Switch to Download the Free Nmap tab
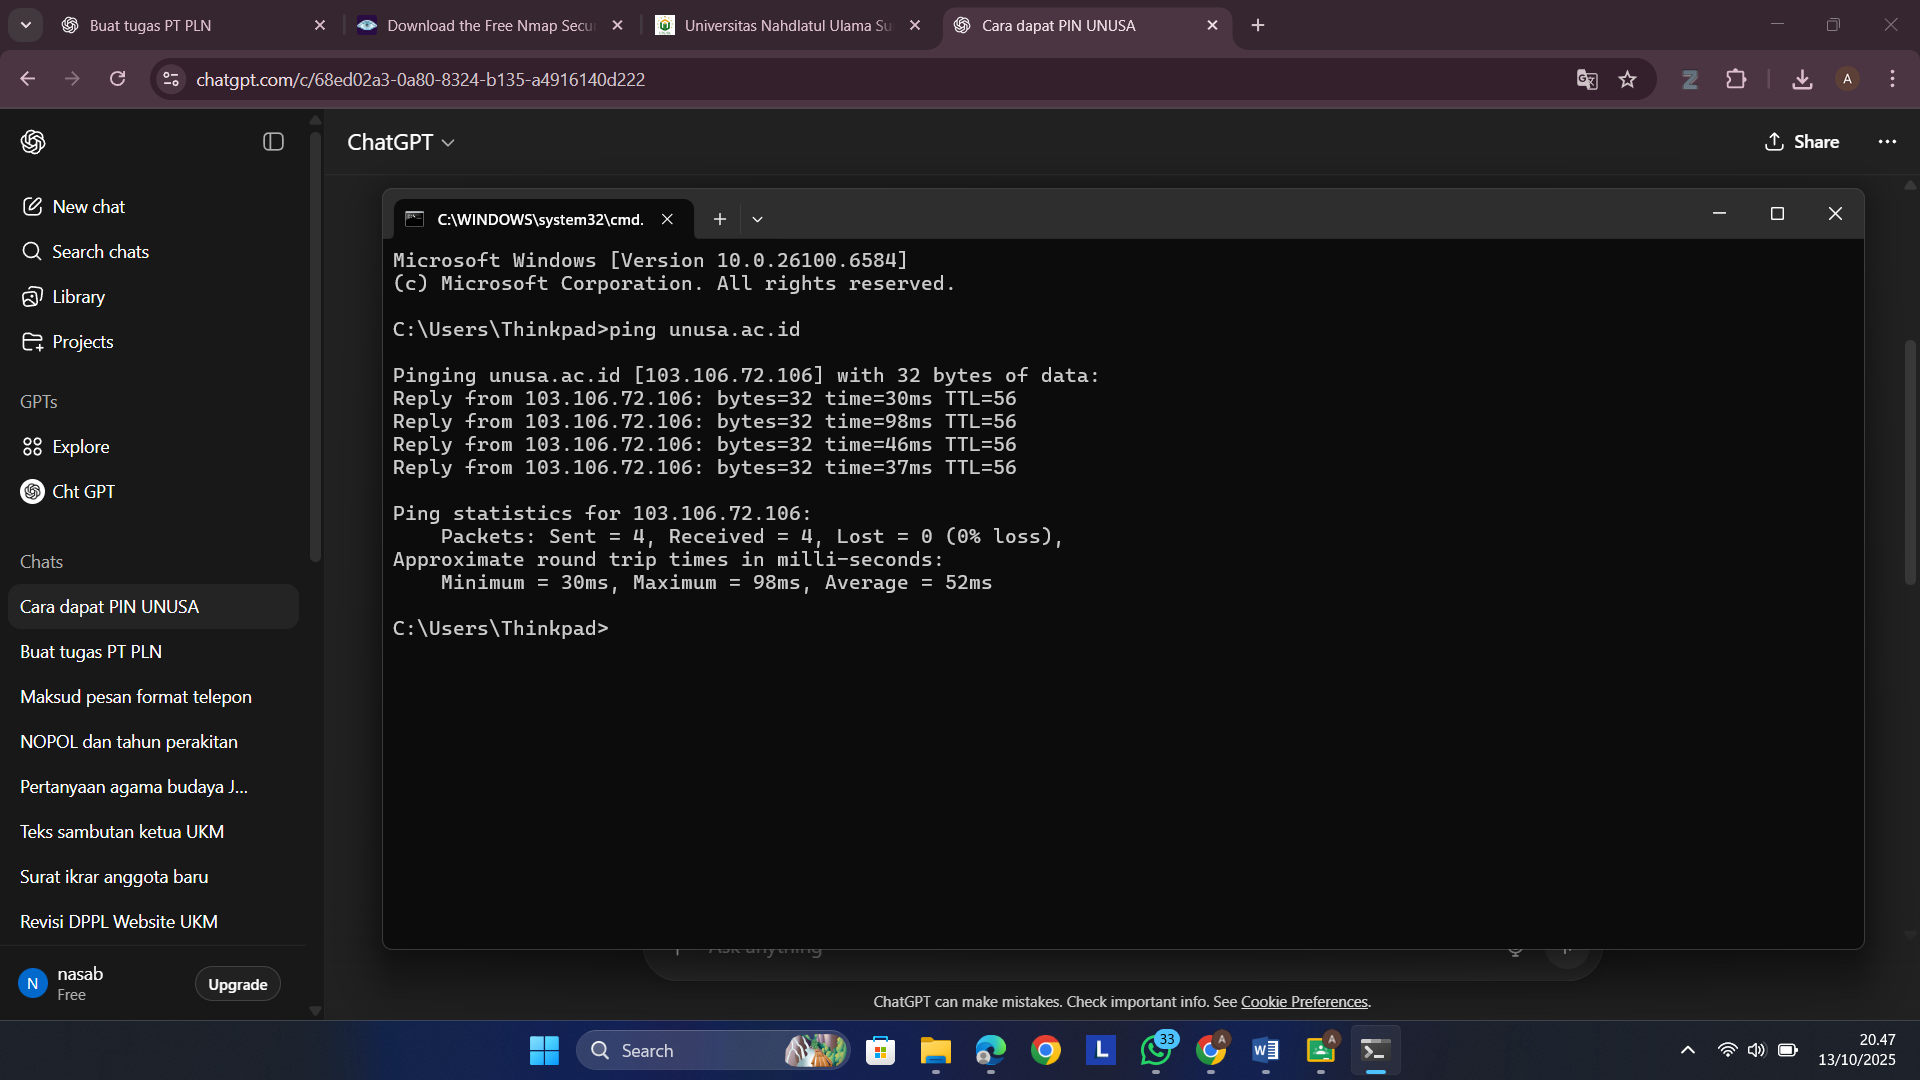The height and width of the screenshot is (1080, 1920). [x=490, y=26]
